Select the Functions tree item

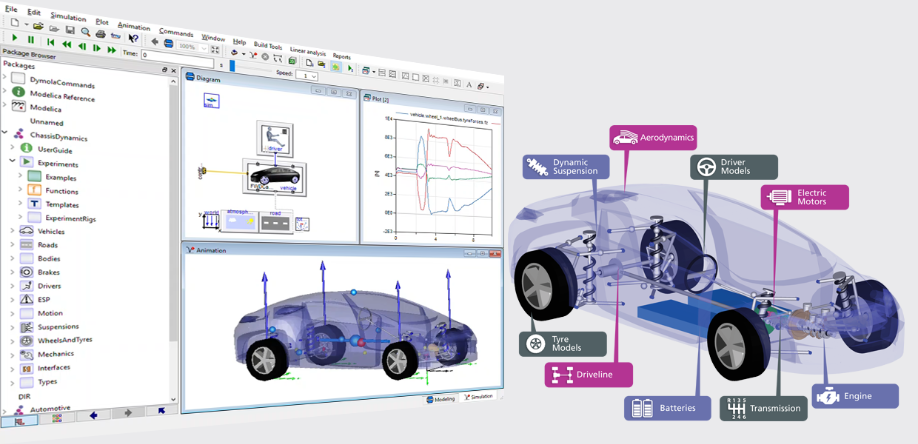(x=61, y=191)
